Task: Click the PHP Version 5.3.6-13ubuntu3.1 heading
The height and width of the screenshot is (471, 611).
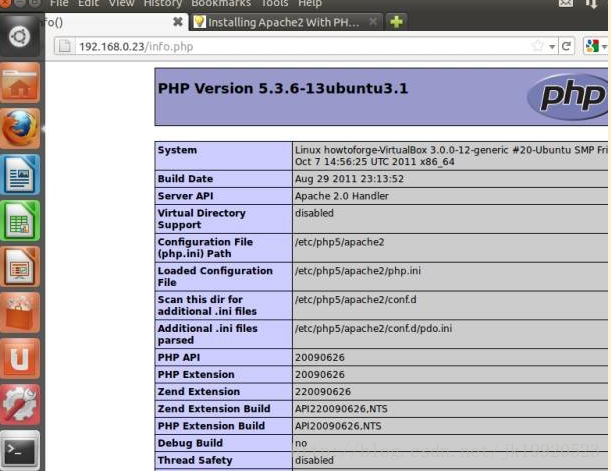Action: click(283, 88)
